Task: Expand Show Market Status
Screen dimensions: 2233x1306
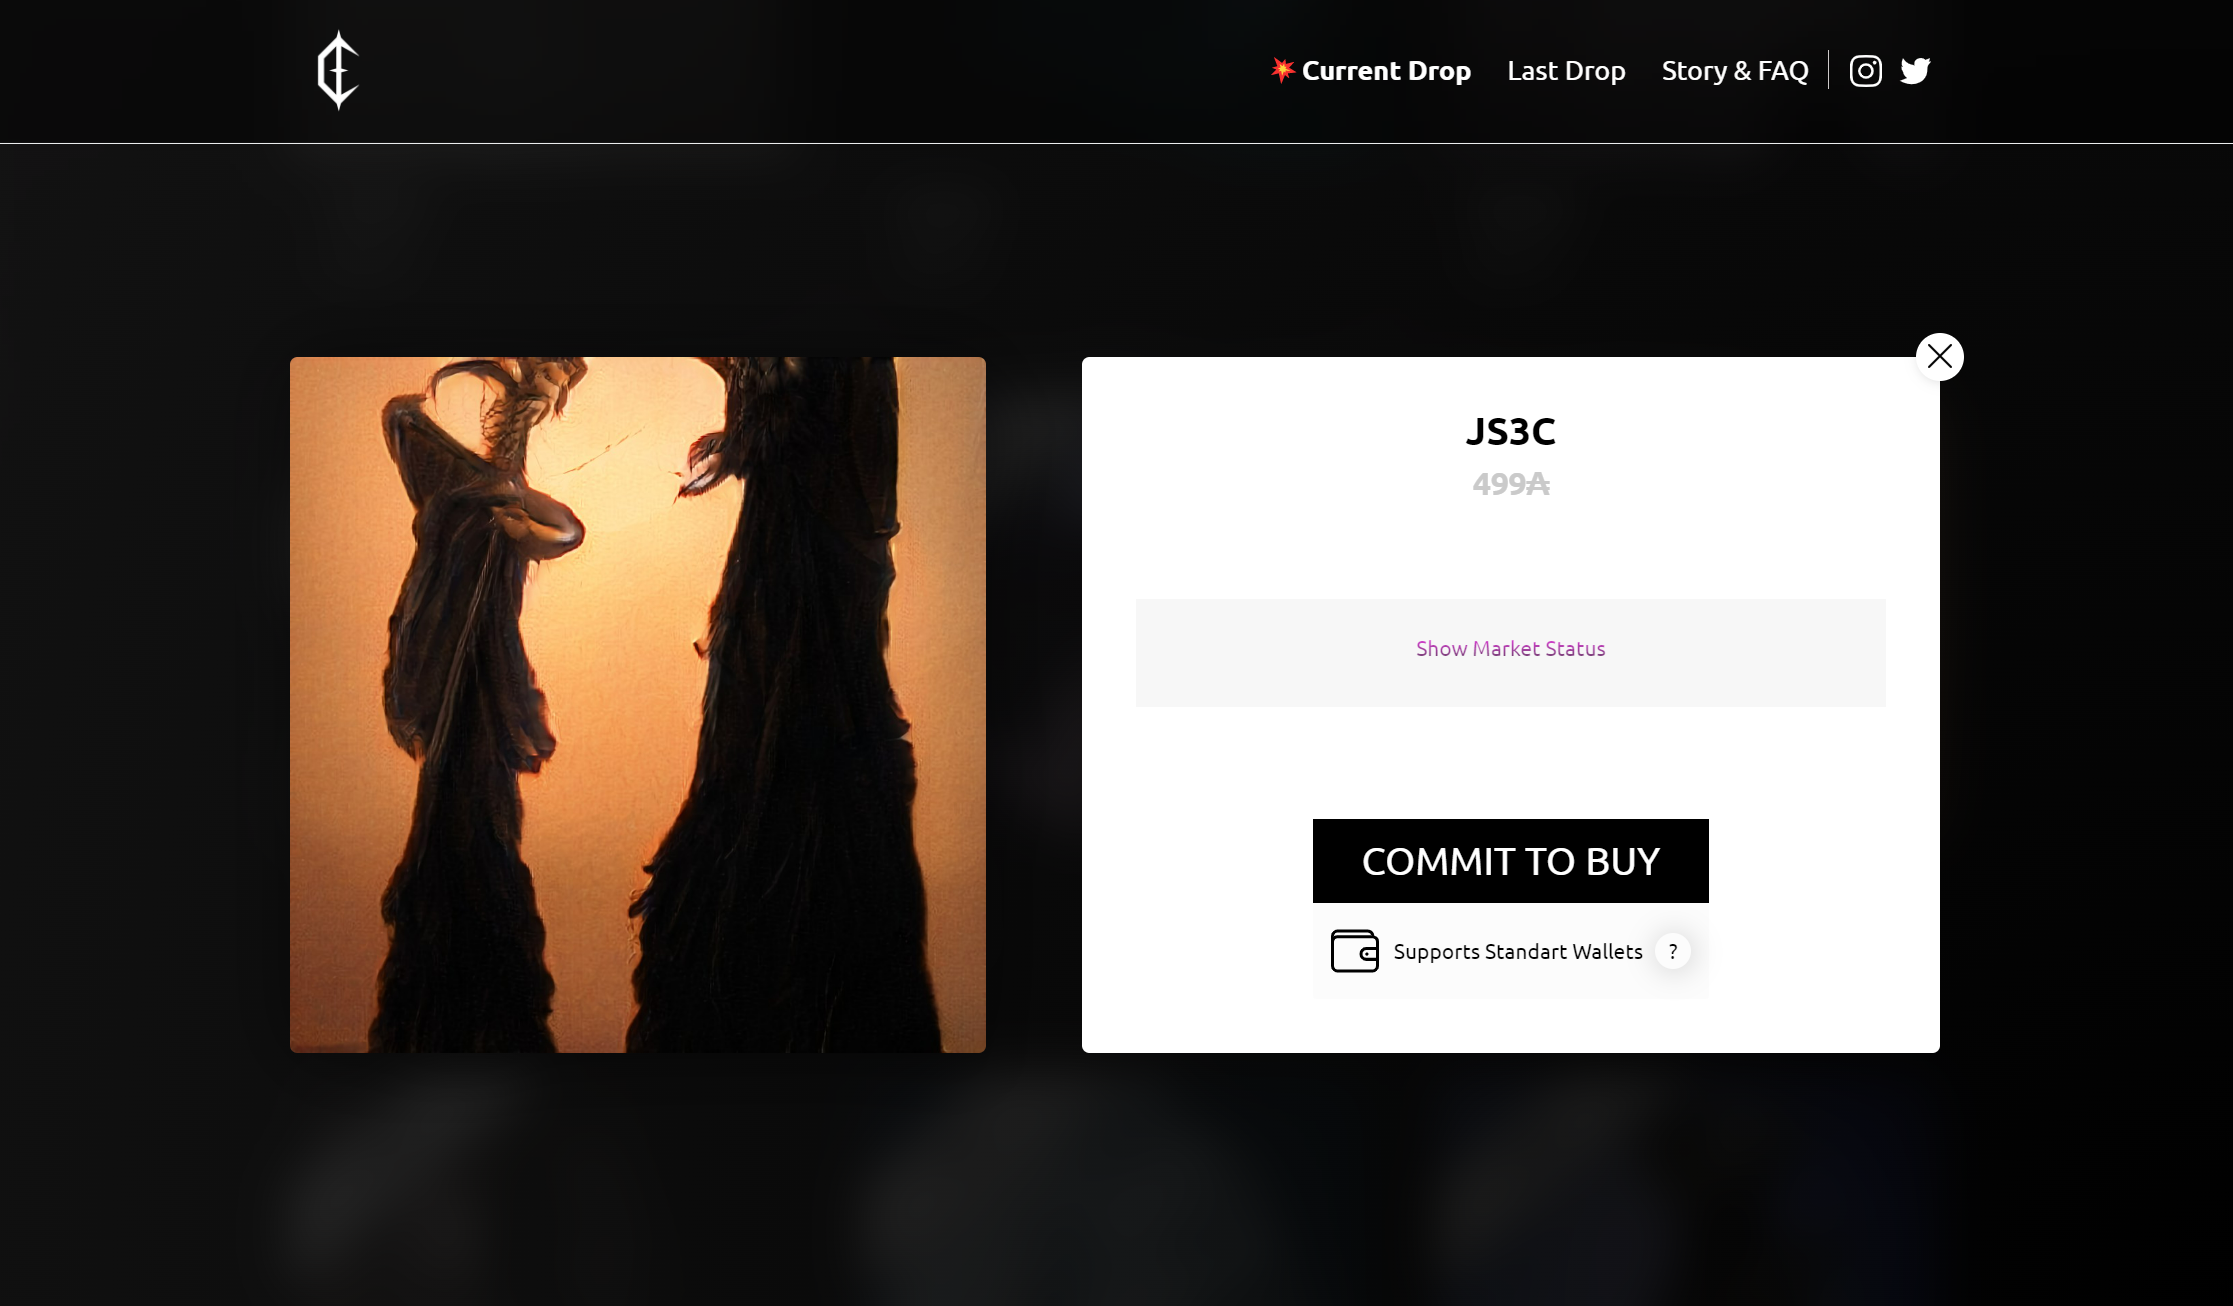Action: 1510,649
